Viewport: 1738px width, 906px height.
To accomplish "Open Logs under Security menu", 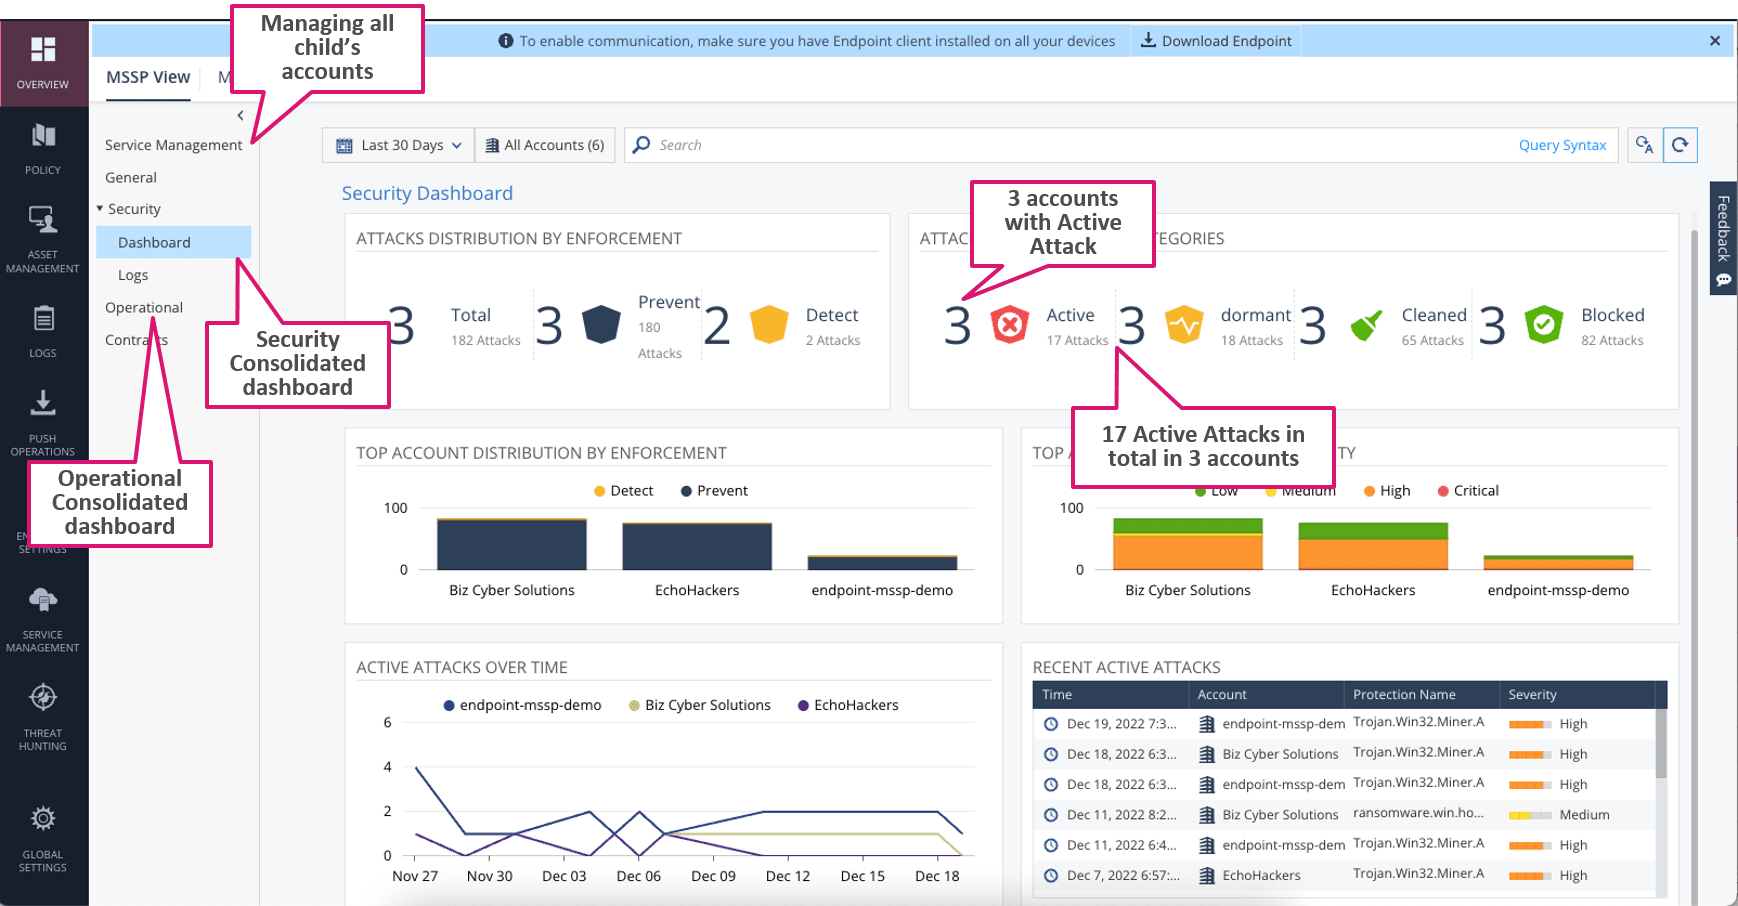I will point(133,275).
